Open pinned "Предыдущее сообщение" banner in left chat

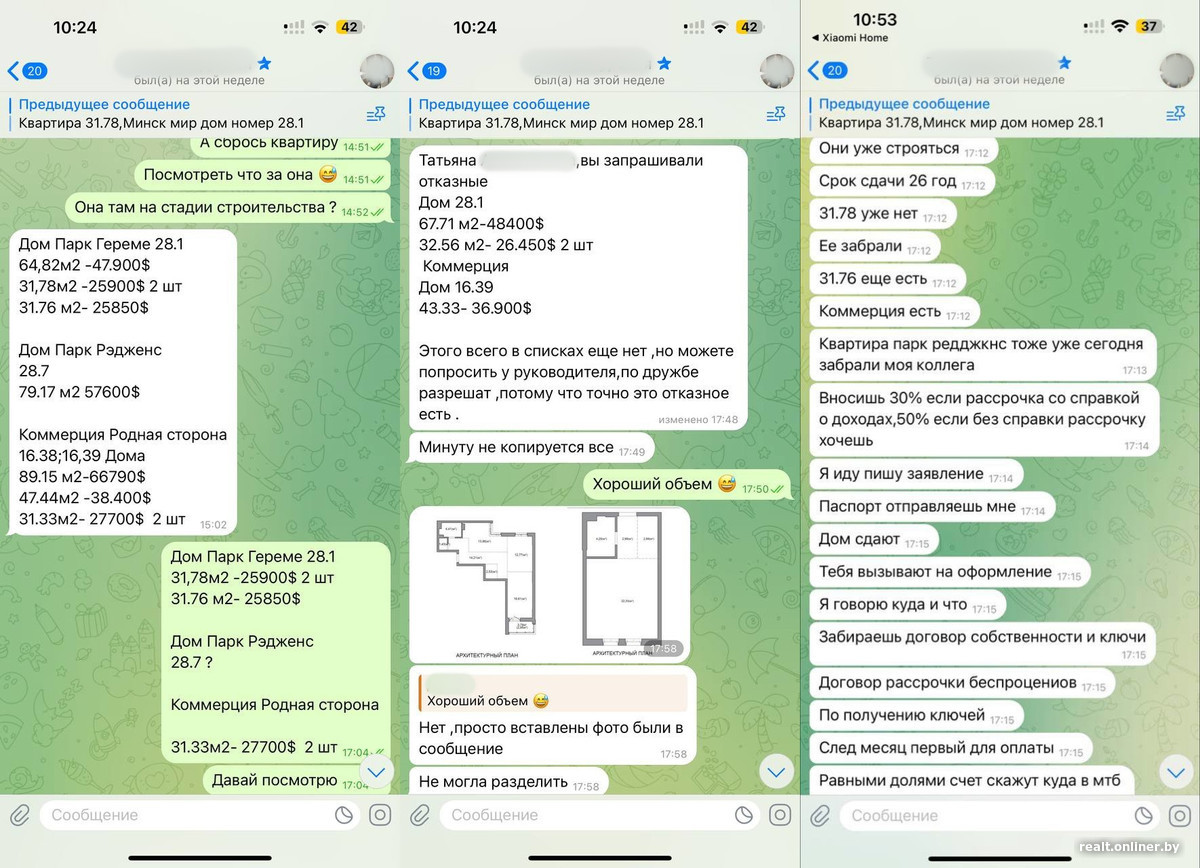coord(180,114)
